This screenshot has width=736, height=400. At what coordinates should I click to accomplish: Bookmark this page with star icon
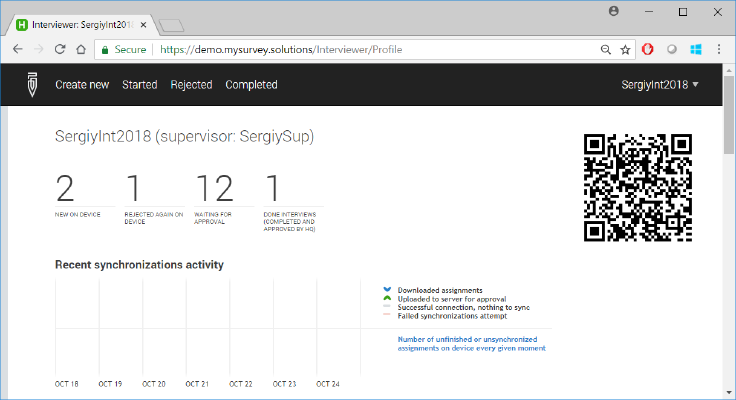[x=625, y=49]
